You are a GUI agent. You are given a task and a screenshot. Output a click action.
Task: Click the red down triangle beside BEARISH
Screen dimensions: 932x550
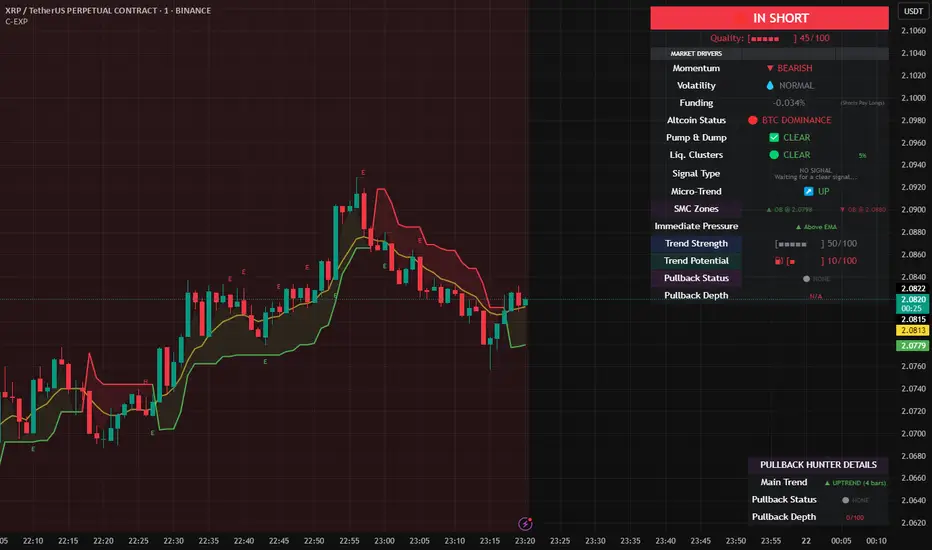tap(770, 68)
